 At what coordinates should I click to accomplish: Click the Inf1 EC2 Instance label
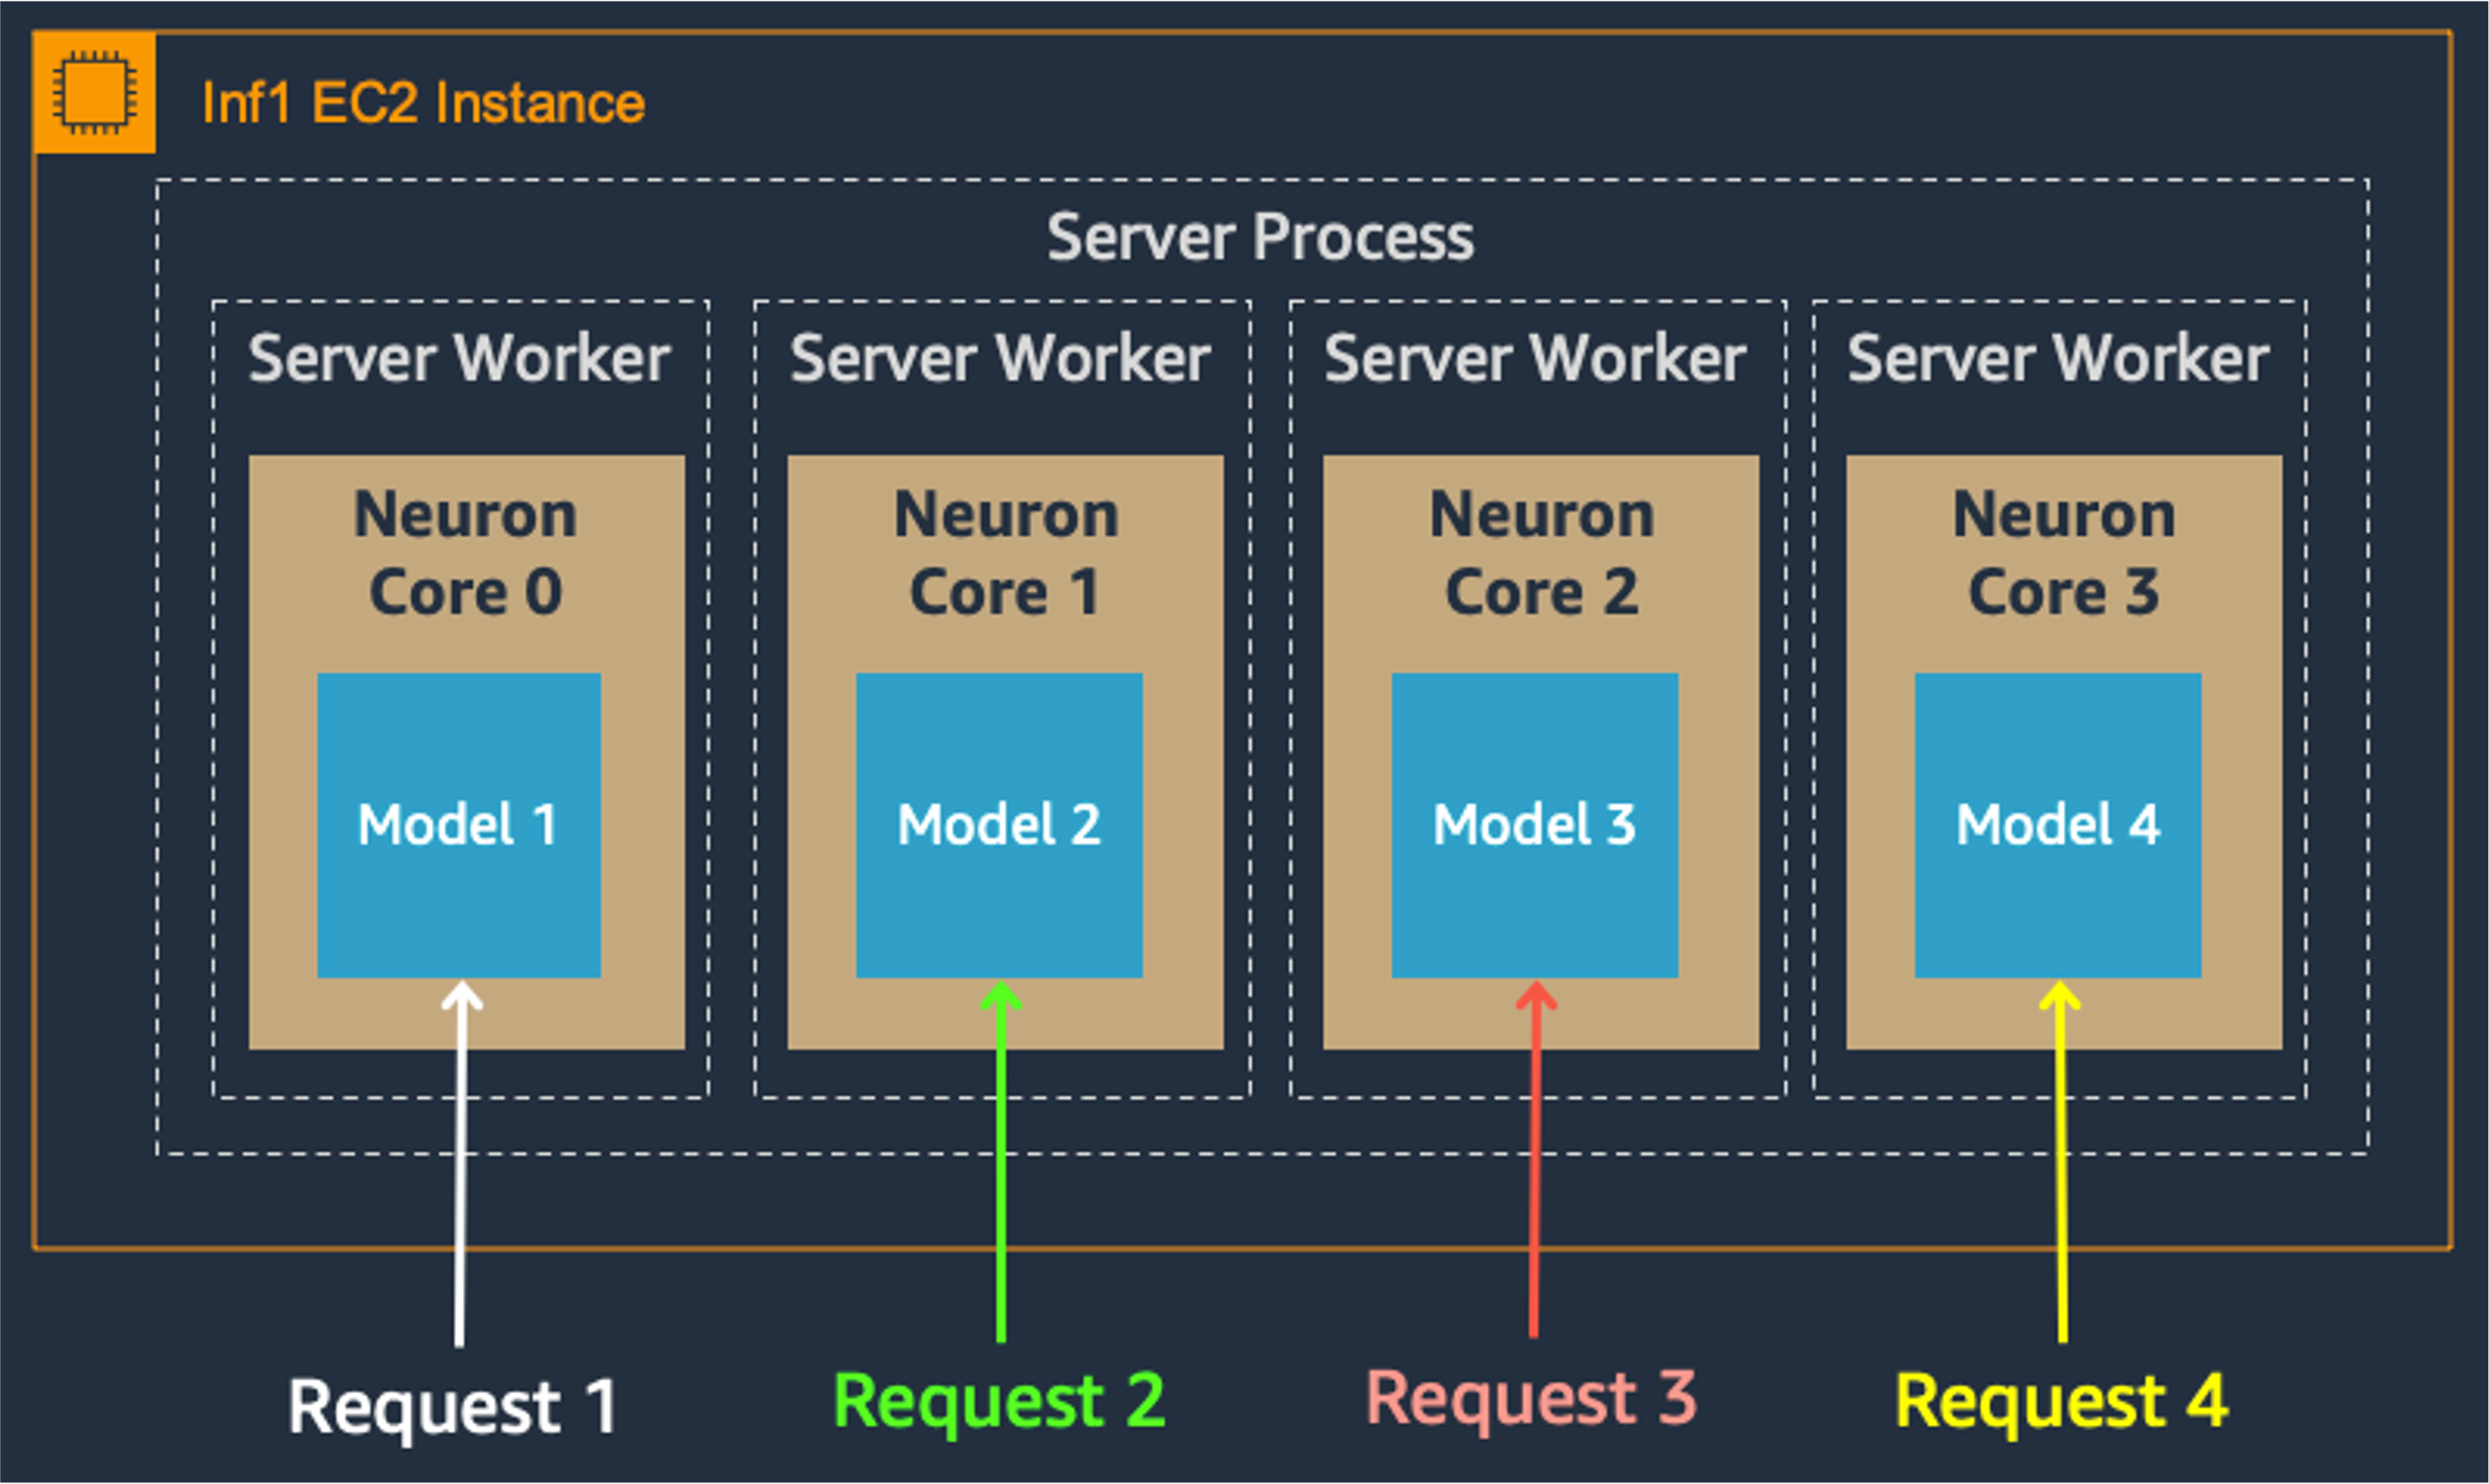[x=423, y=103]
